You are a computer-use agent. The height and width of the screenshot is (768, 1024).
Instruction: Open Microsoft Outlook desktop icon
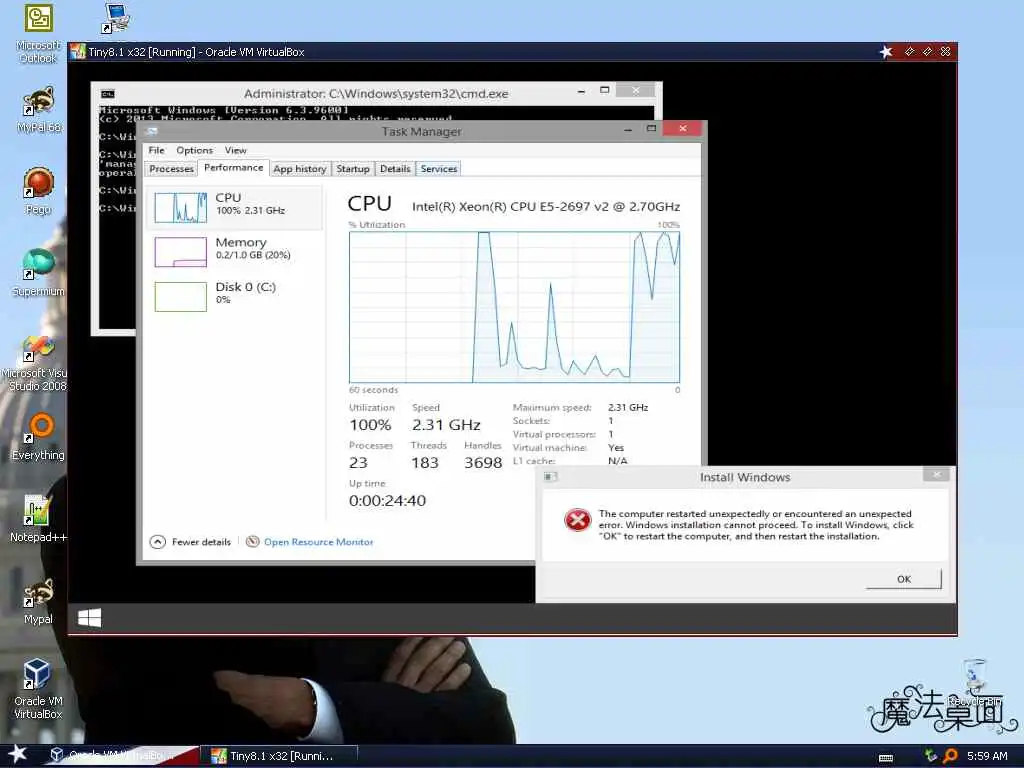(38, 33)
